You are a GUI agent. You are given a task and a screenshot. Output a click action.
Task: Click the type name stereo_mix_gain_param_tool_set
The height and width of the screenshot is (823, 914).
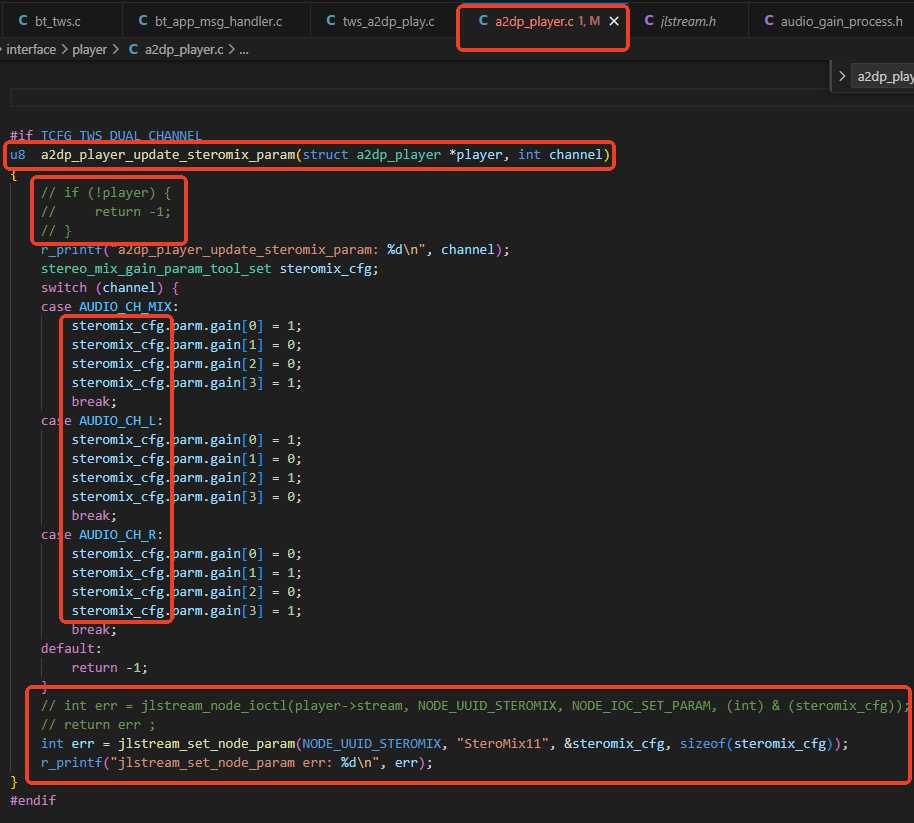(x=156, y=269)
